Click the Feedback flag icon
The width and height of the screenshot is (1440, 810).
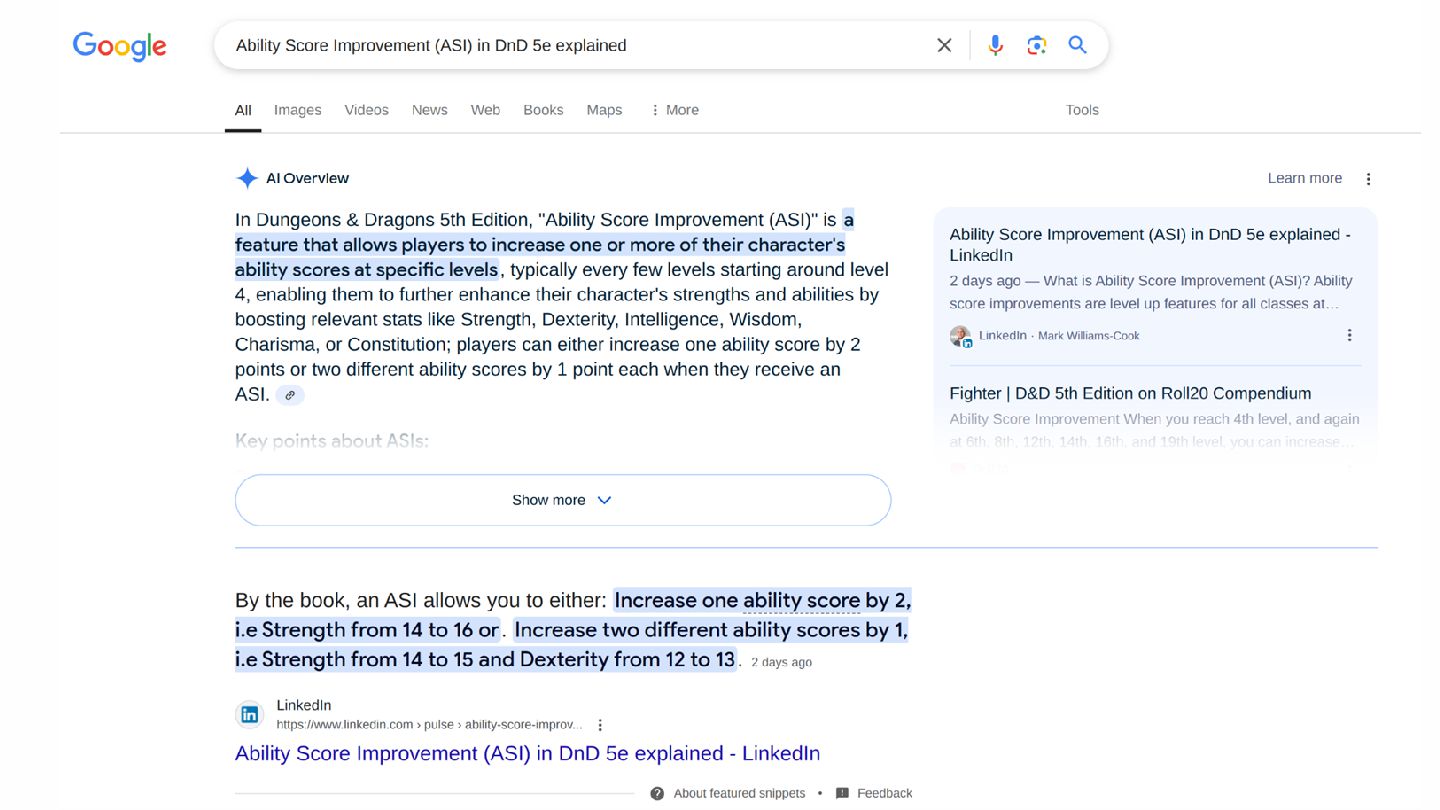[842, 793]
